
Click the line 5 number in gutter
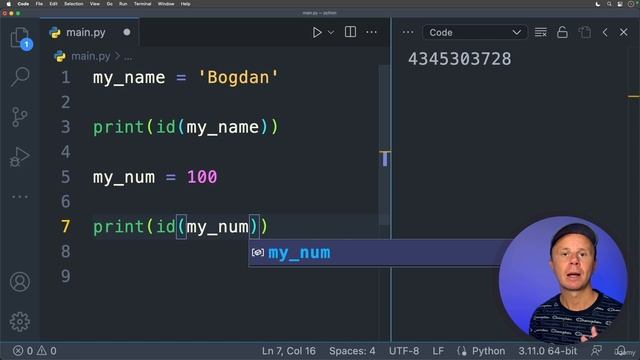66,177
